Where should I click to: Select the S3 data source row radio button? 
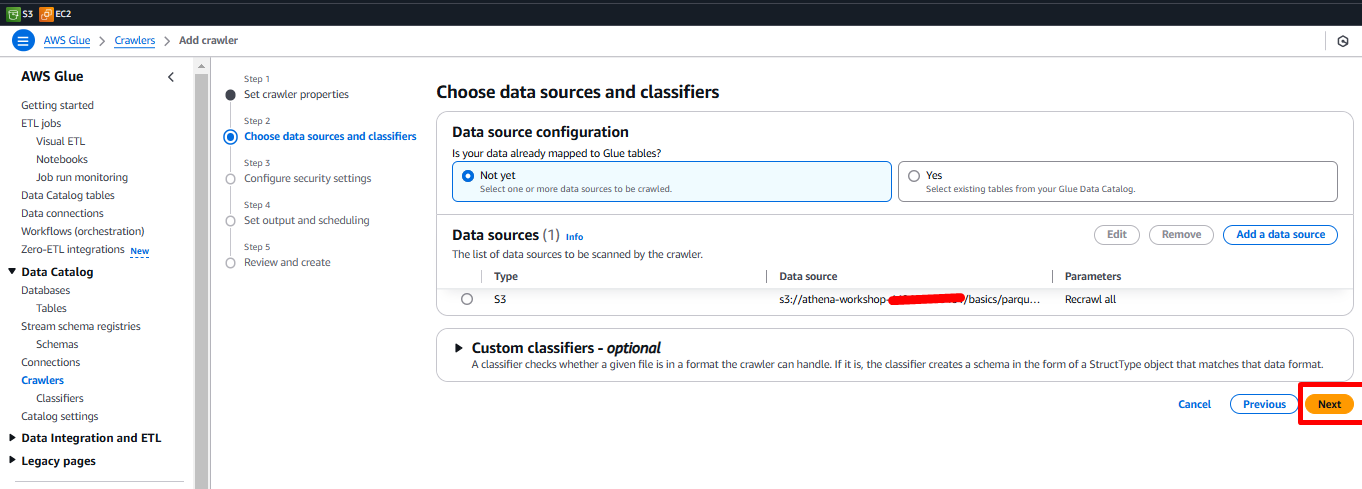(467, 299)
